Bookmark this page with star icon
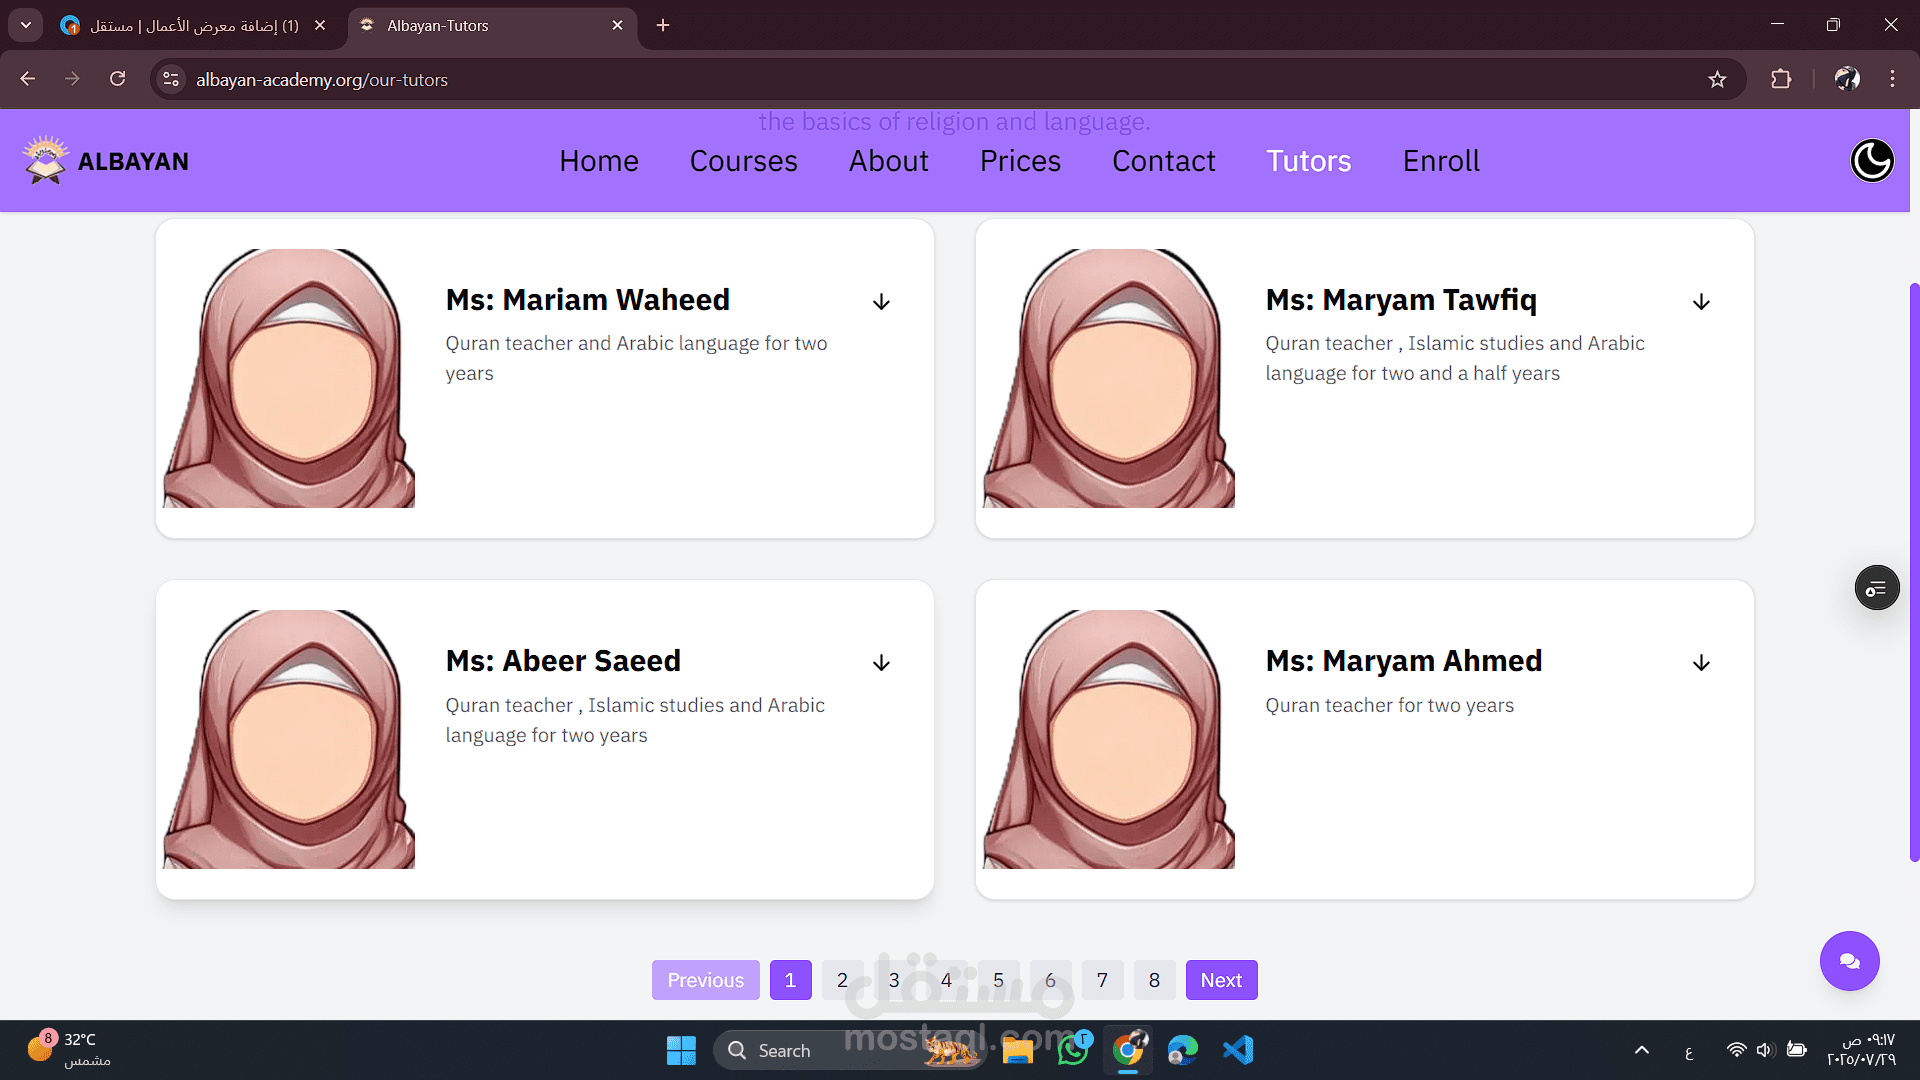The image size is (1920, 1080). (x=1717, y=80)
